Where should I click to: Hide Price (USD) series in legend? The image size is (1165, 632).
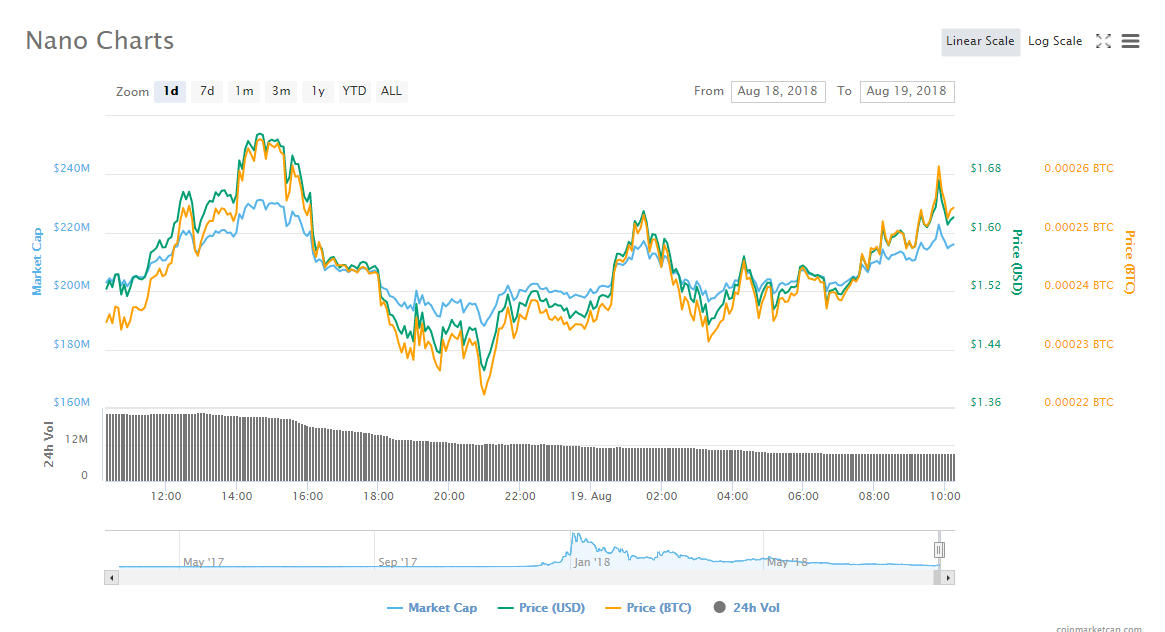point(541,607)
